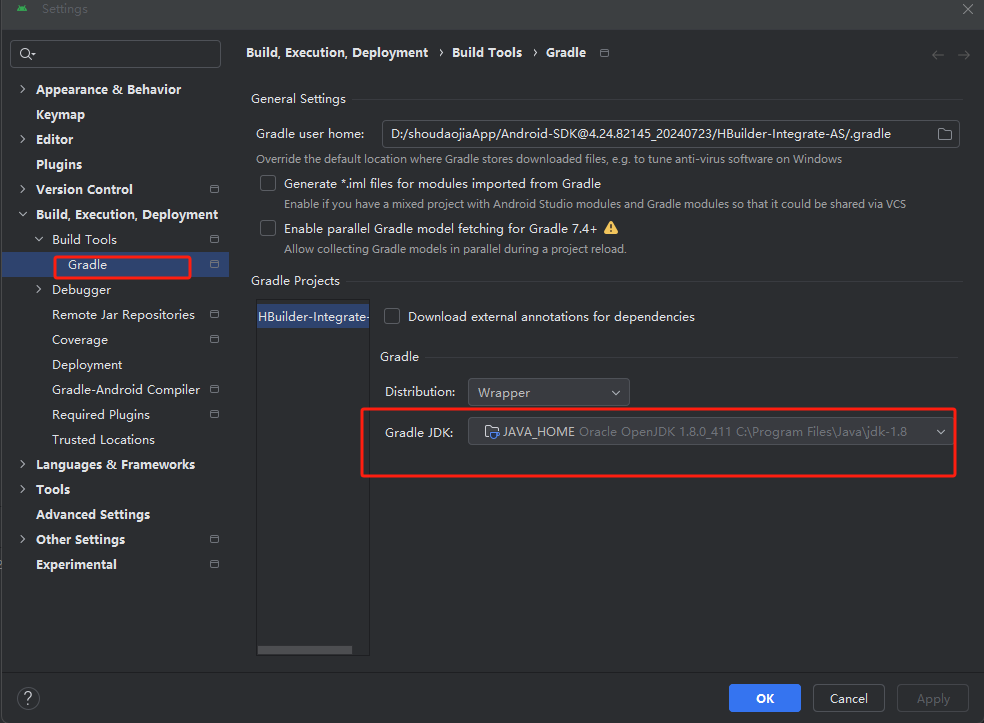The width and height of the screenshot is (984, 723).
Task: Click the search magnifier icon in settings
Action: [26, 54]
